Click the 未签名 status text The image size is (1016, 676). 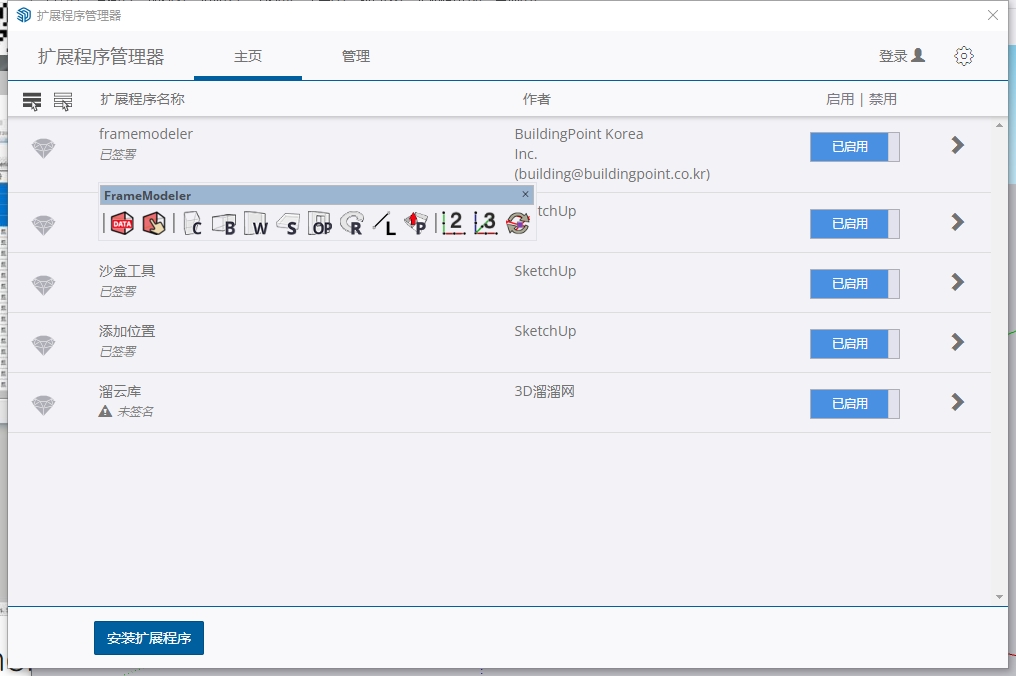pyautogui.click(x=135, y=412)
